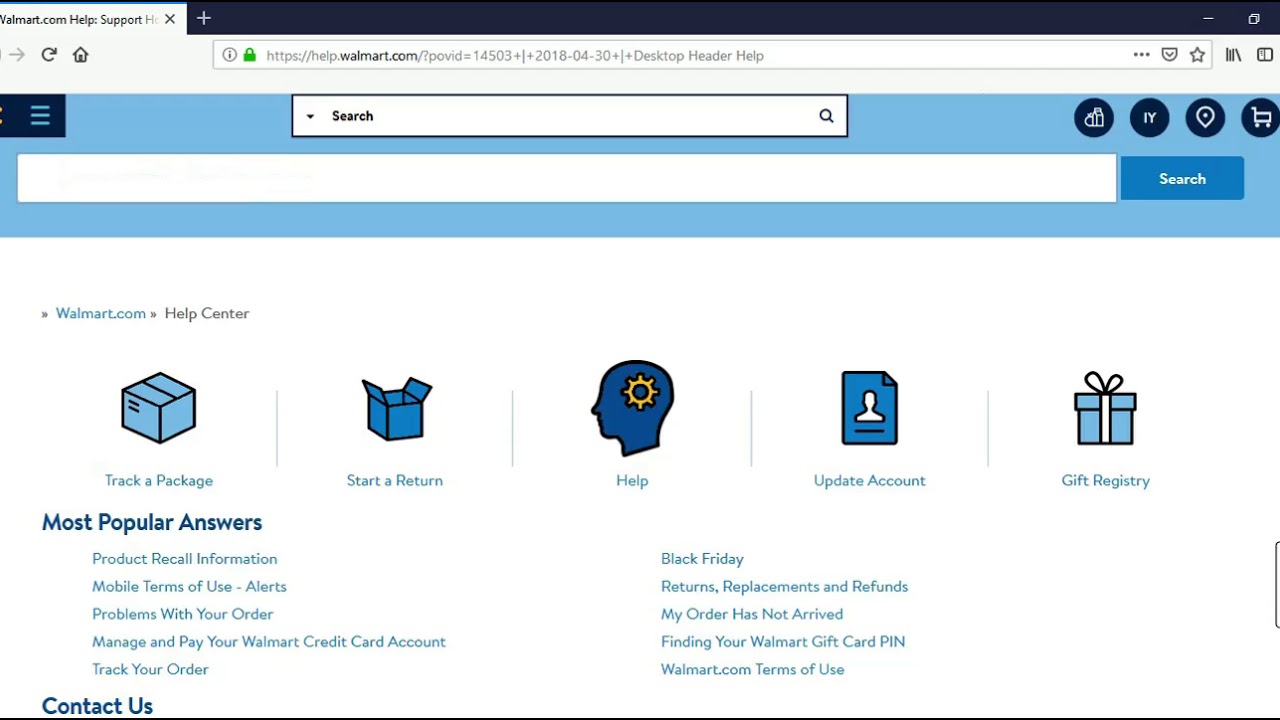The height and width of the screenshot is (720, 1280).
Task: Click the Contact Us heading
Action: (97, 706)
